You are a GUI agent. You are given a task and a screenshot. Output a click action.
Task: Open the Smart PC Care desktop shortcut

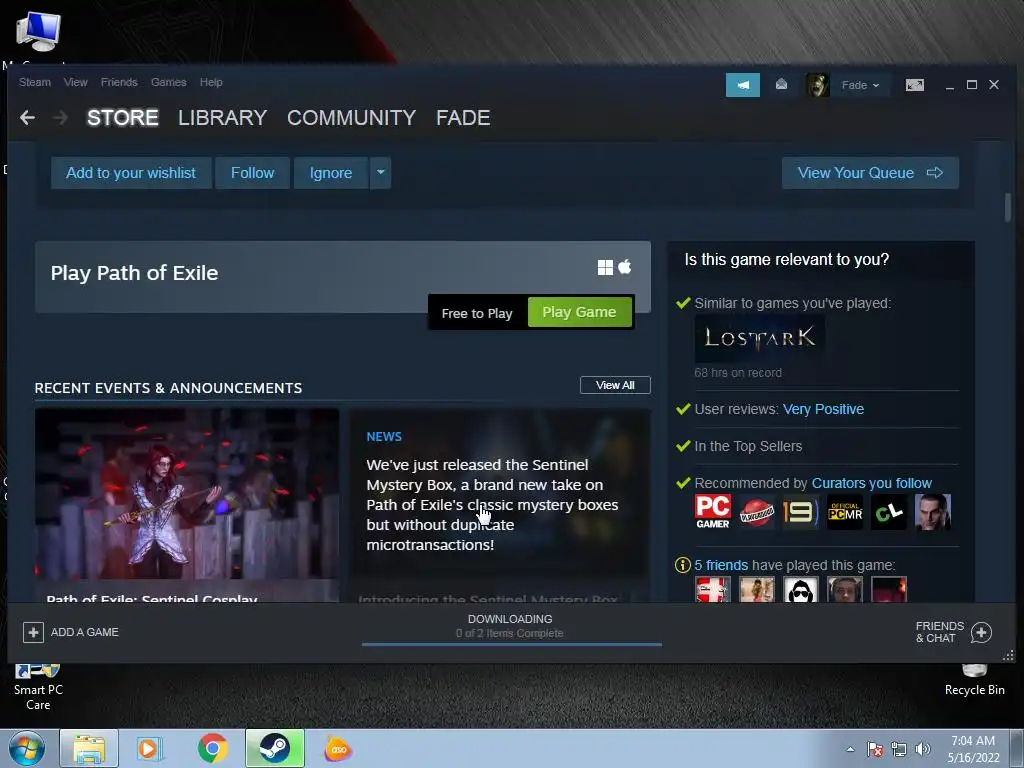point(38,687)
